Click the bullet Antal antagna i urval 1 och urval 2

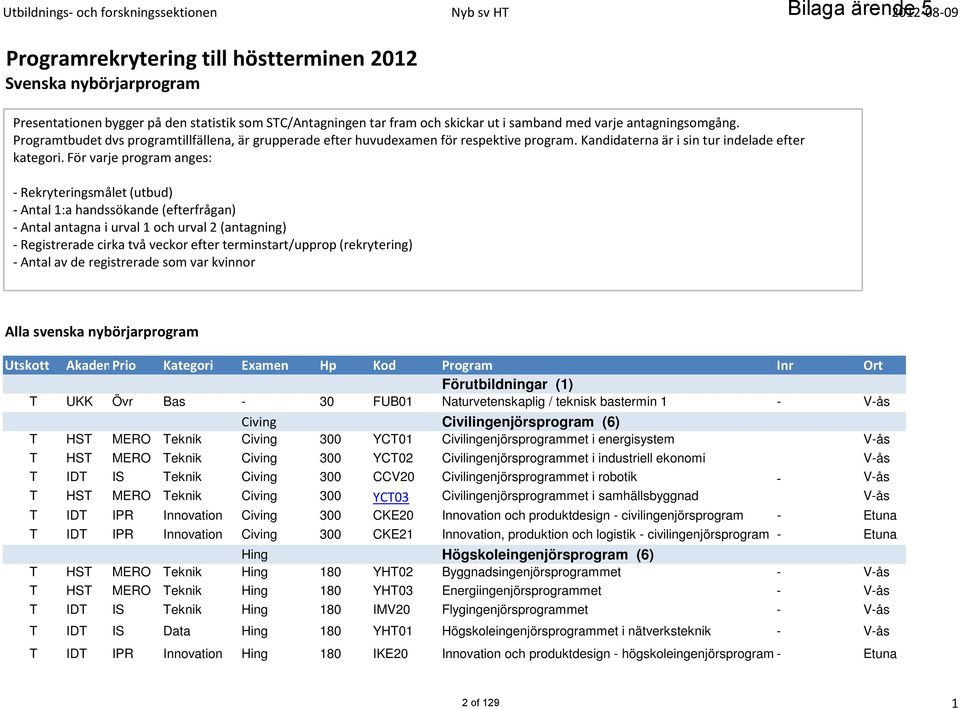coord(149,227)
